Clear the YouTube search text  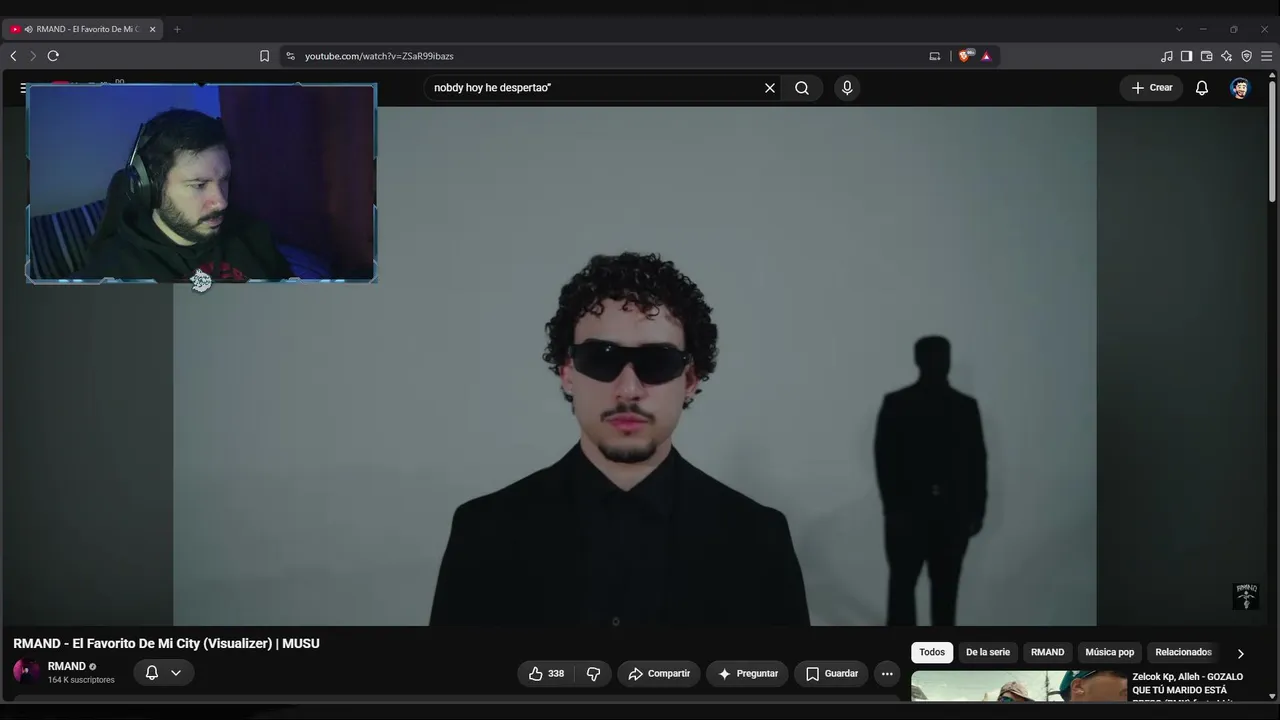[770, 88]
